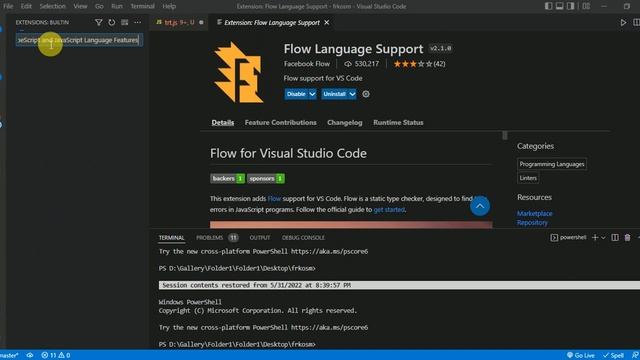Click the filter extensions funnel icon
This screenshot has height=360, width=640.
(x=98, y=22)
